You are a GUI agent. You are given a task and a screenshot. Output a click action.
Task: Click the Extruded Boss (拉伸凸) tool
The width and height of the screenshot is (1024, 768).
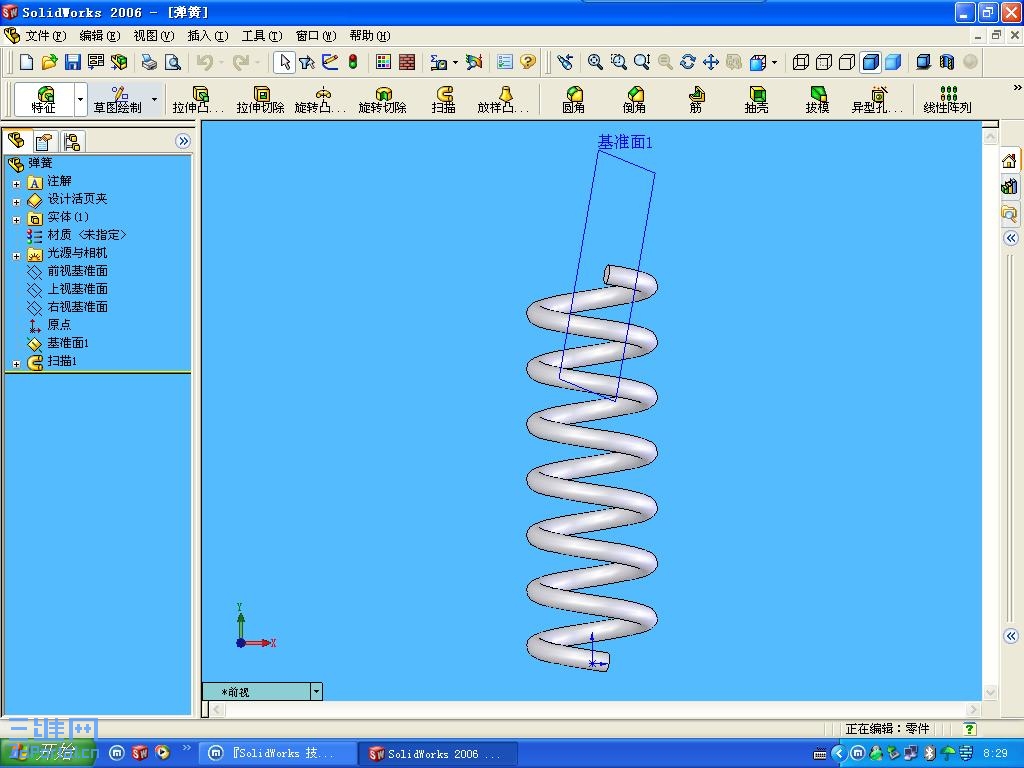(x=199, y=100)
